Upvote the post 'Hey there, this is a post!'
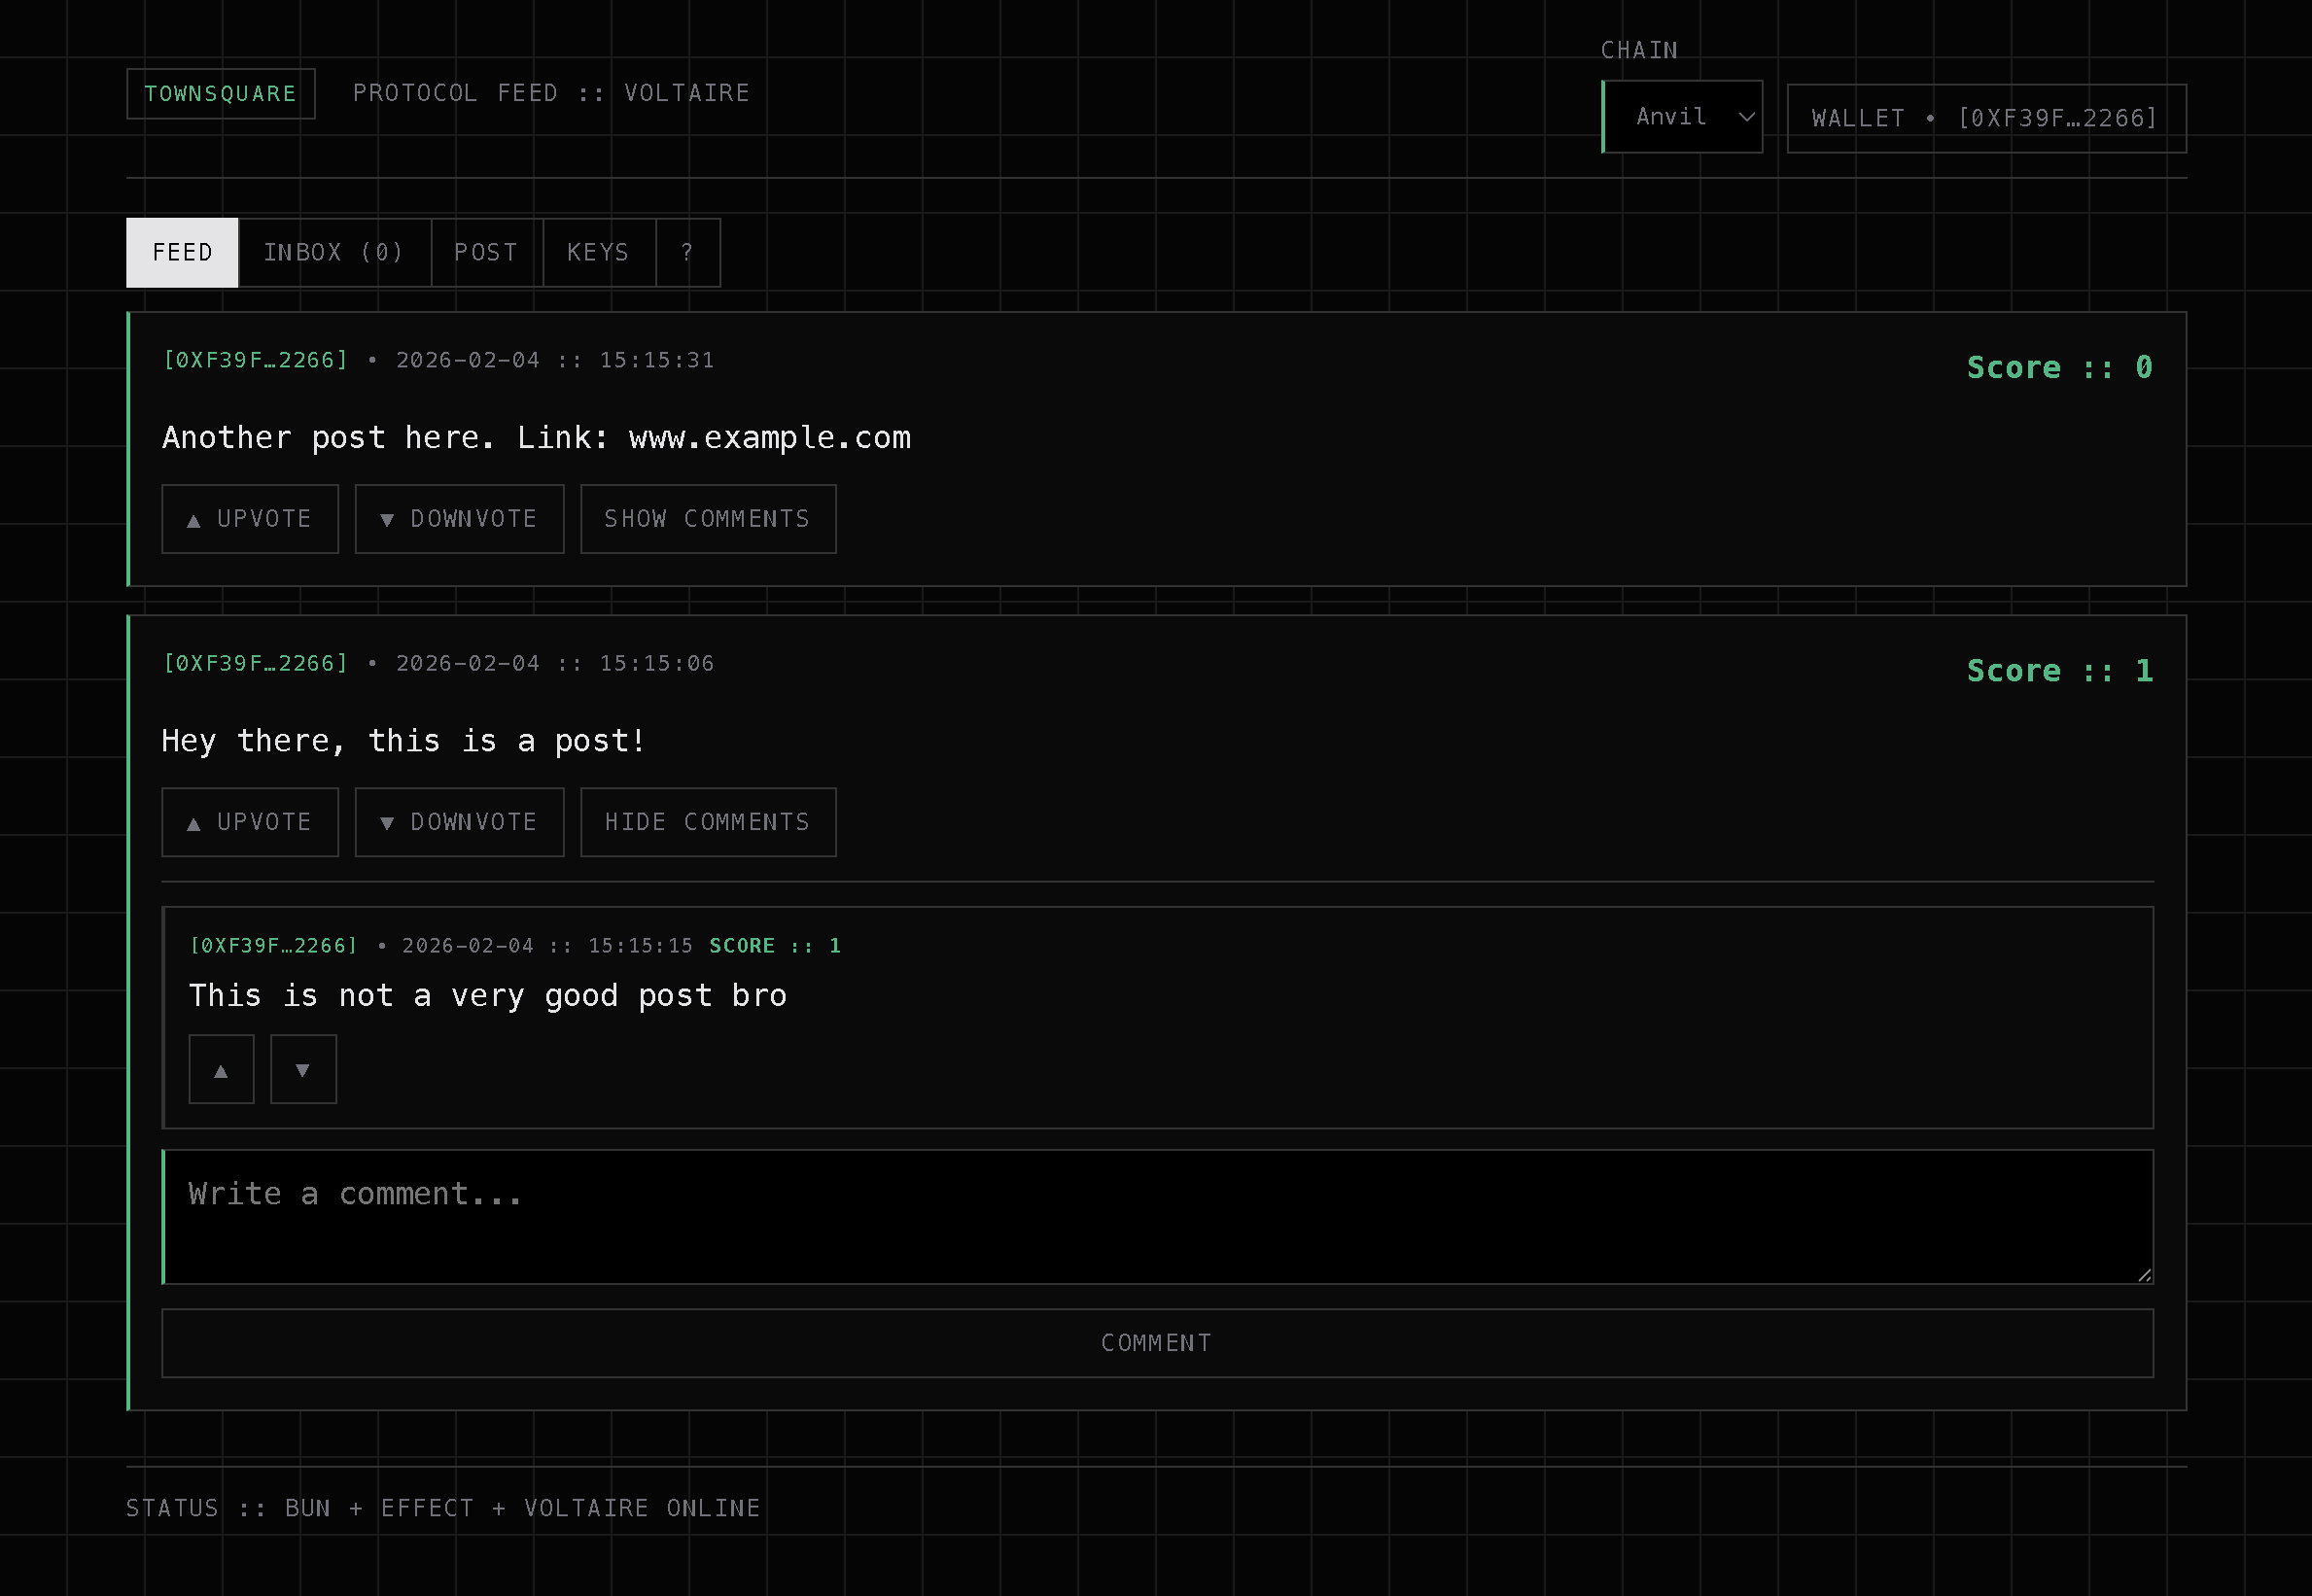Screen dimensions: 2312x1596 click(249, 821)
